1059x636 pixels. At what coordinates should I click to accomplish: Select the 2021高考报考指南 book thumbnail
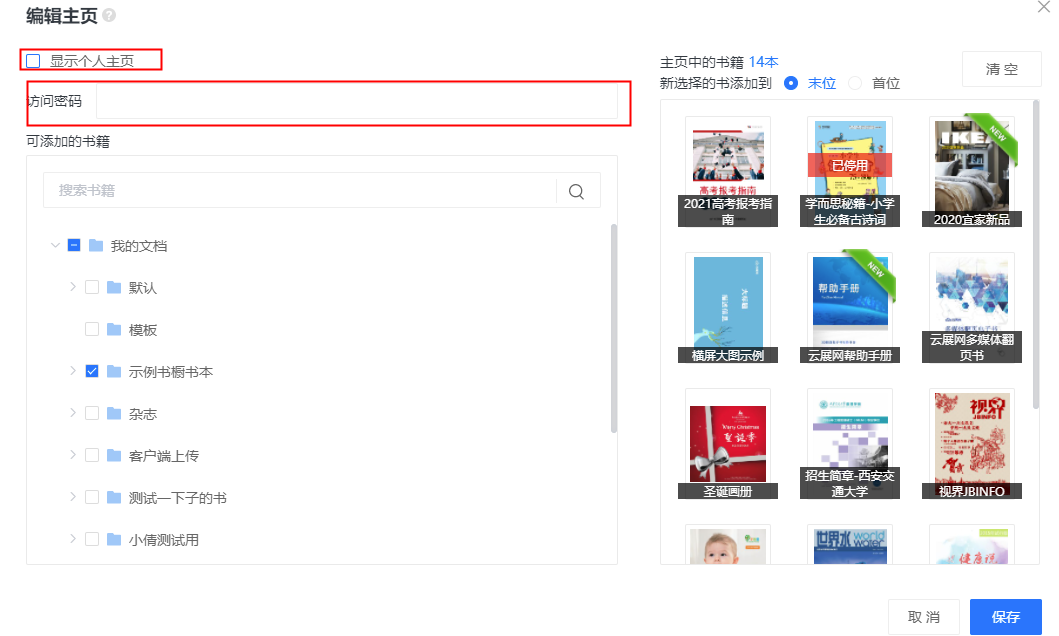pos(727,171)
